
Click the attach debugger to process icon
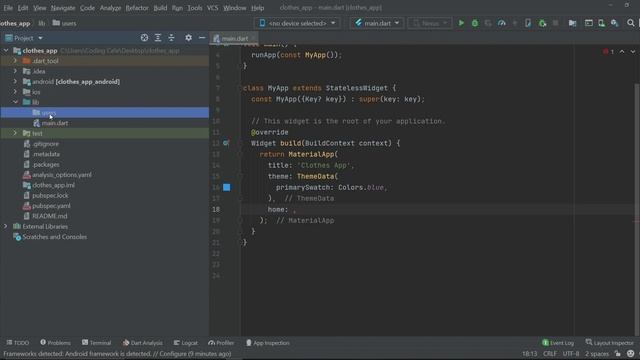tap(542, 23)
